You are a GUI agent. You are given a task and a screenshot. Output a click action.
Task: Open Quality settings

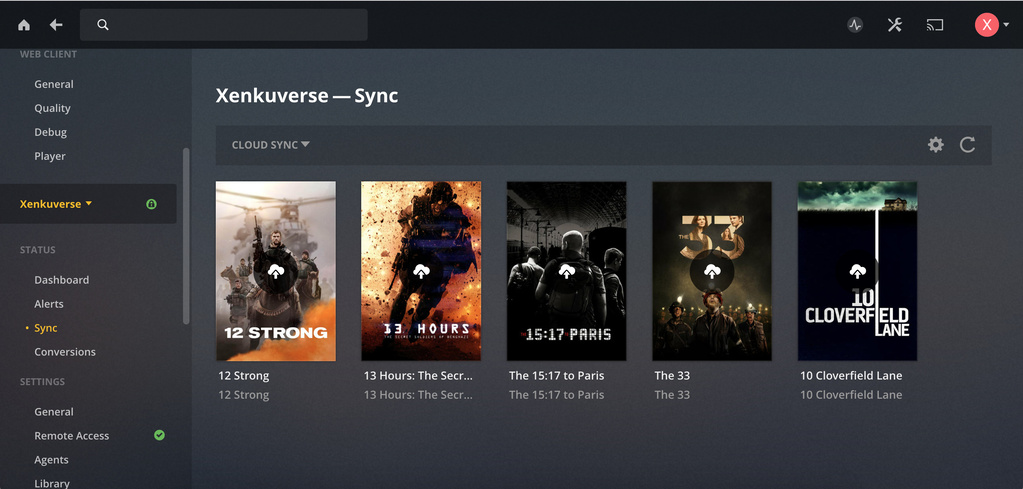(52, 108)
